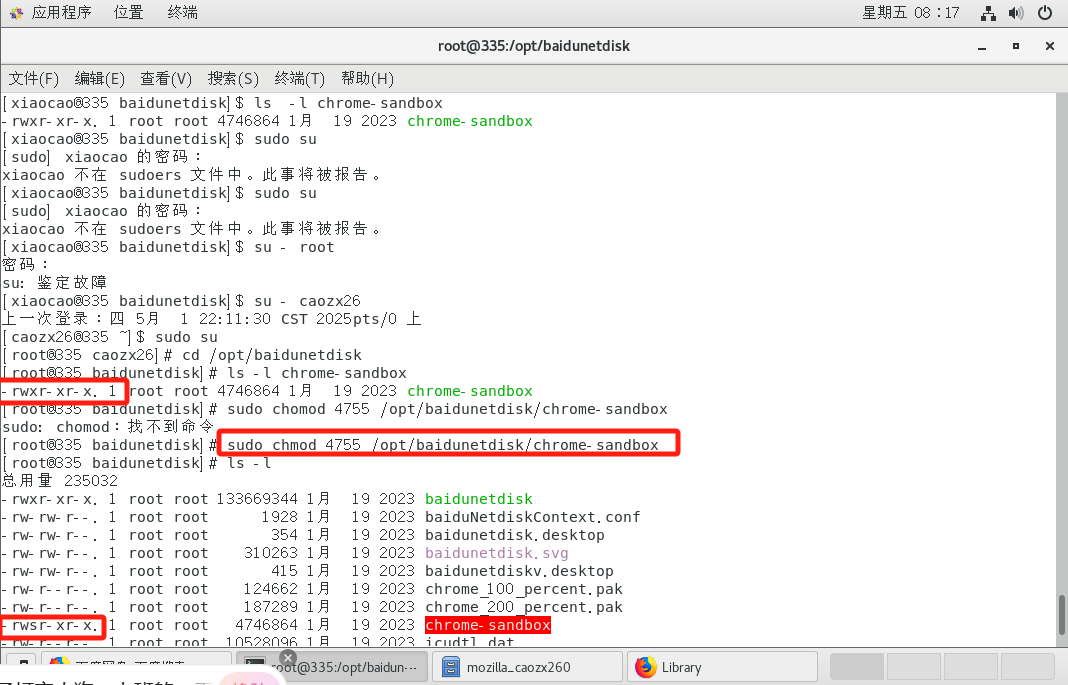Click the 总用量 235032 line
This screenshot has width=1068, height=685.
(60, 481)
